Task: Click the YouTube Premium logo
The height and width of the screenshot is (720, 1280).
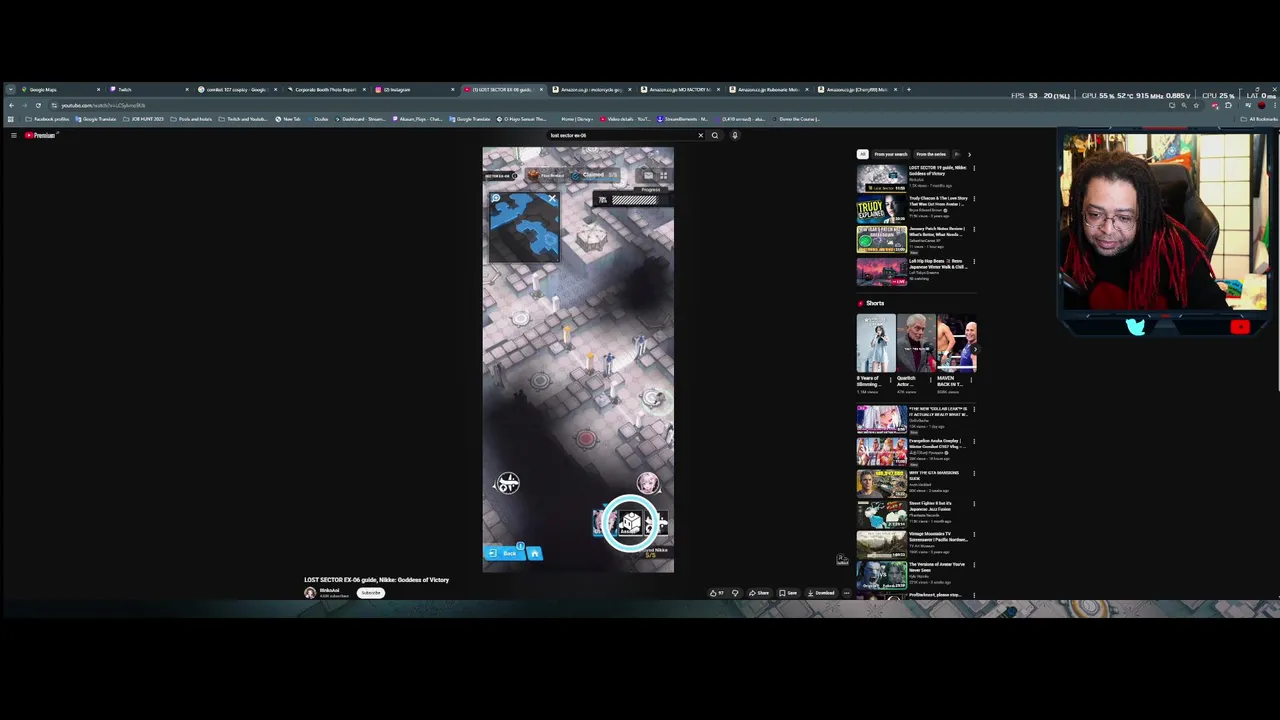Action: [x=41, y=135]
